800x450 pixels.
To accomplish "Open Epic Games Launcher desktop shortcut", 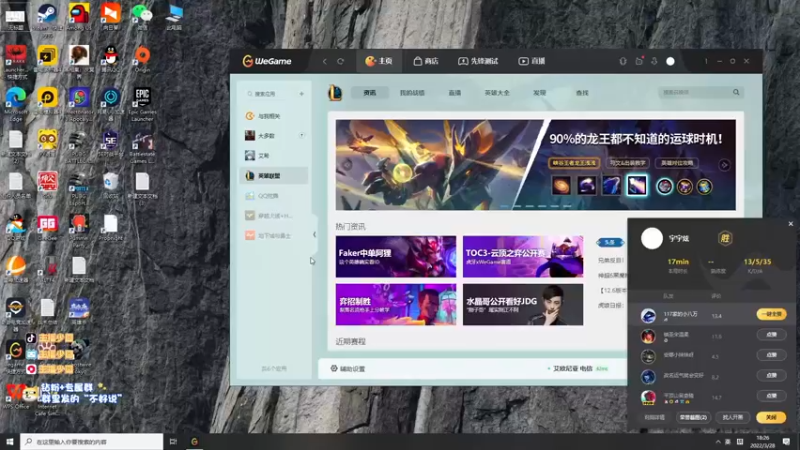I will (x=142, y=99).
